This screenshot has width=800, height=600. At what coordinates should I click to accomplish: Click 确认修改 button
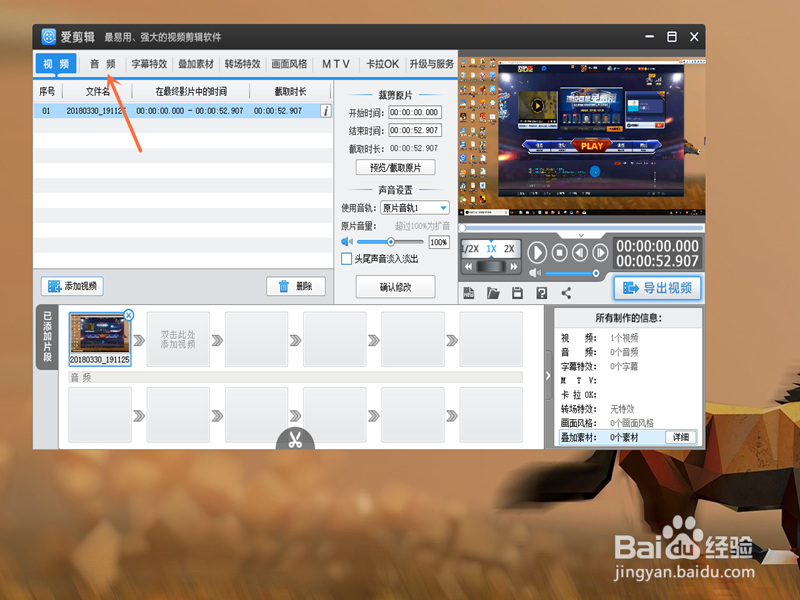pyautogui.click(x=395, y=287)
